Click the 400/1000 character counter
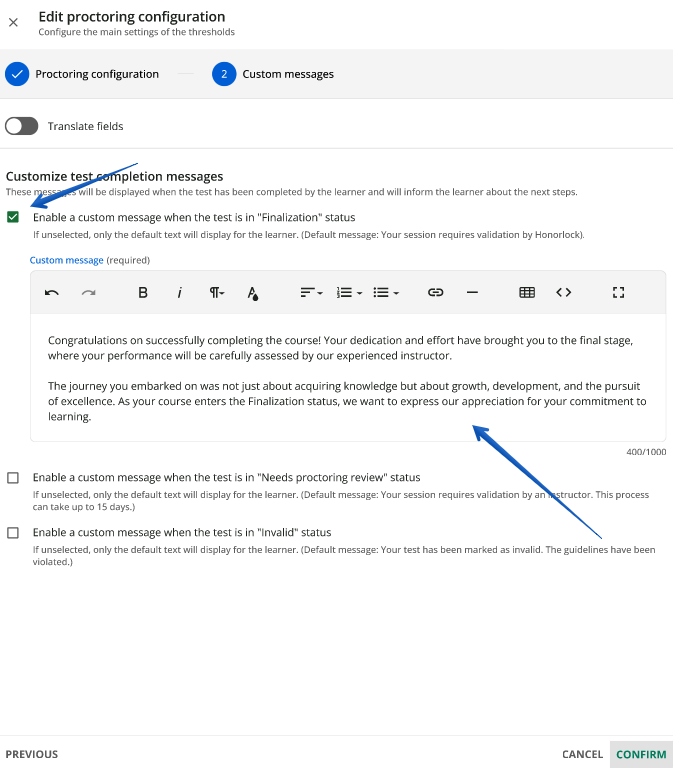Viewport: 673px width, 768px height. (646, 452)
